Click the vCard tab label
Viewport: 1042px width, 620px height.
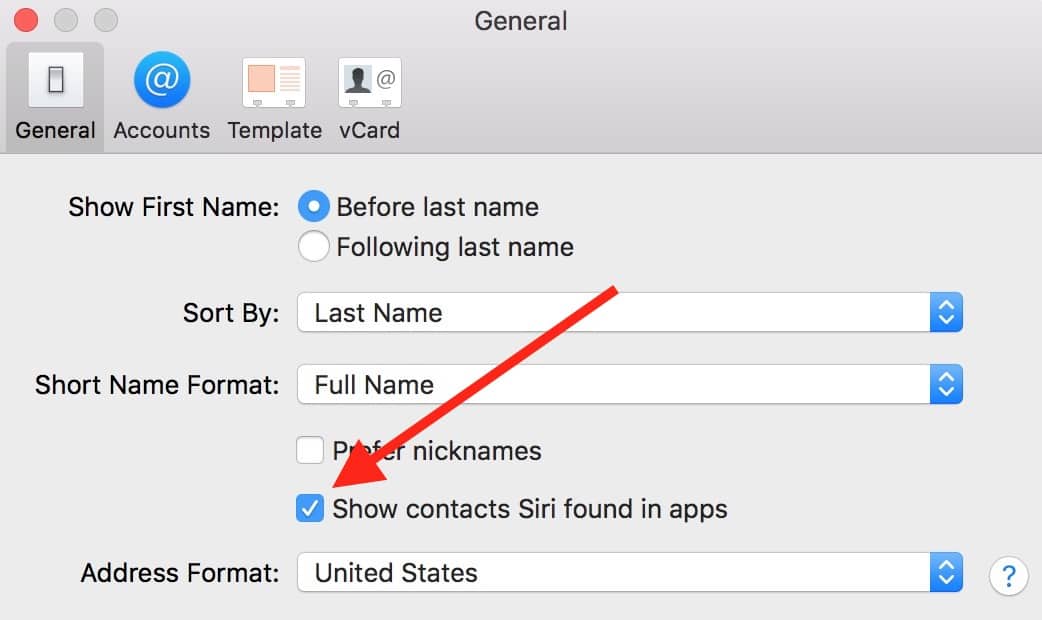[369, 130]
